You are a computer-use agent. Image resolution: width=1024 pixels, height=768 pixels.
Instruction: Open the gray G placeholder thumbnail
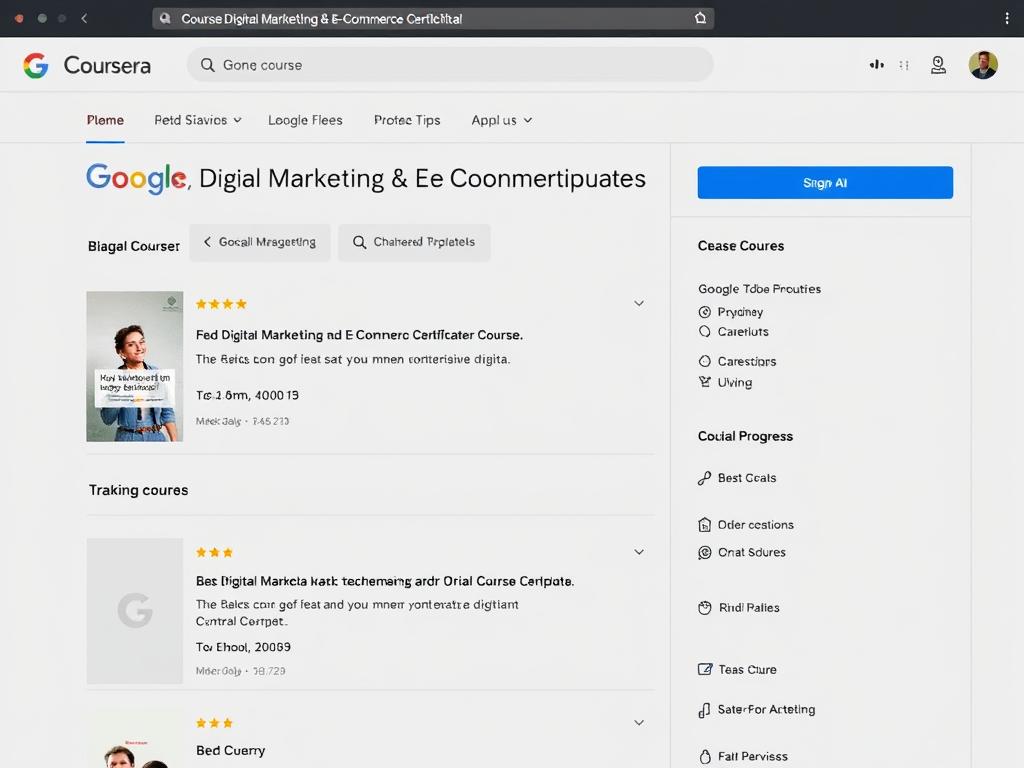pos(135,611)
